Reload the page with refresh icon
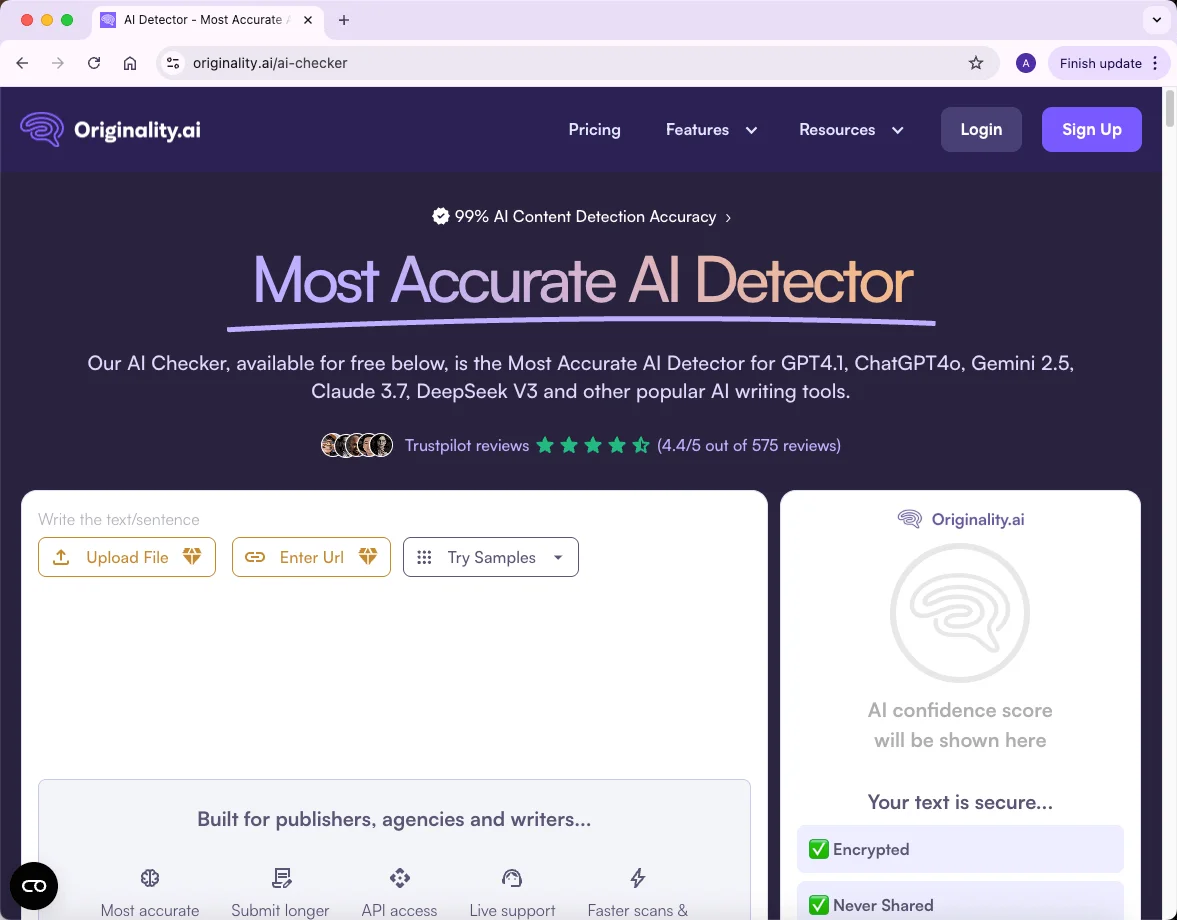The height and width of the screenshot is (920, 1177). 94,63
